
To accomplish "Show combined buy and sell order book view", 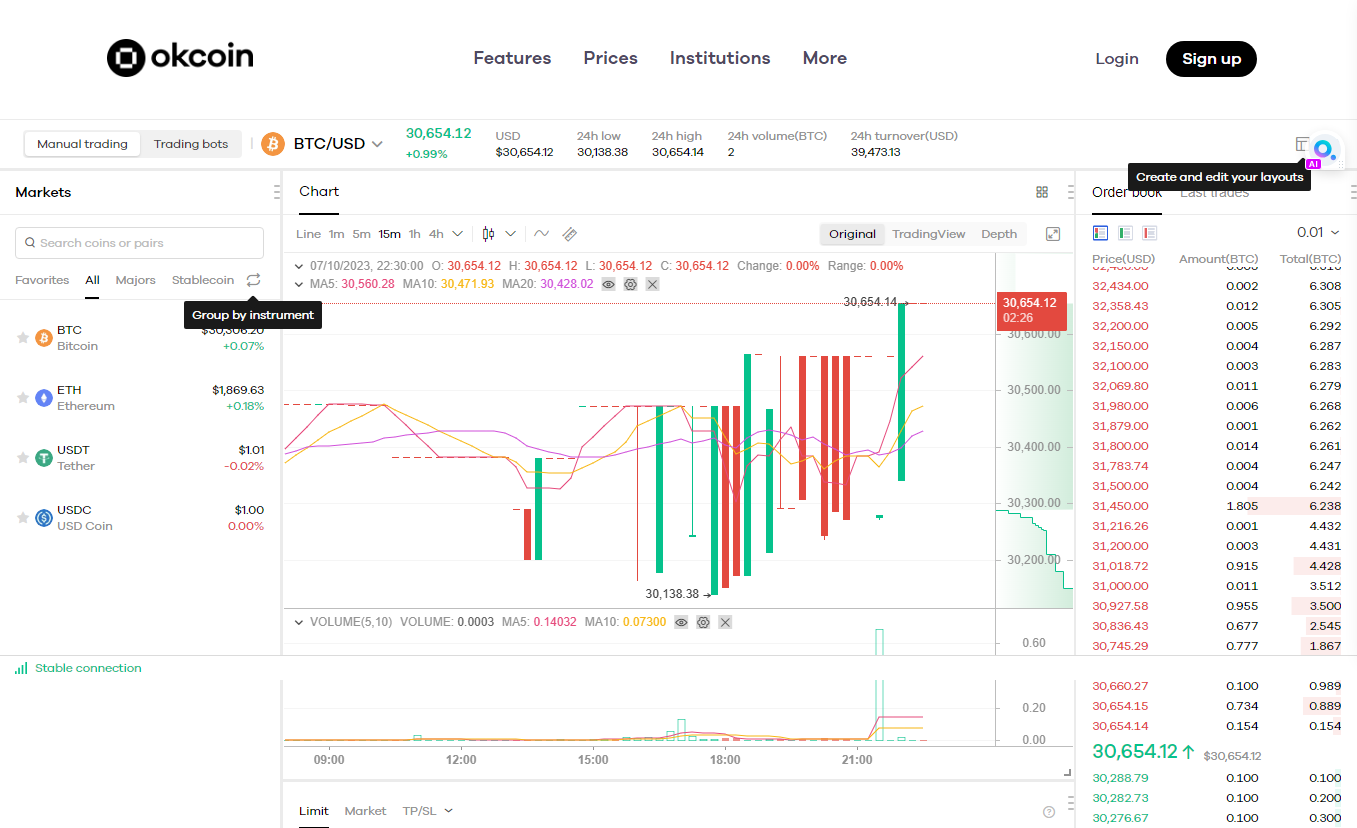I will pyautogui.click(x=1101, y=233).
